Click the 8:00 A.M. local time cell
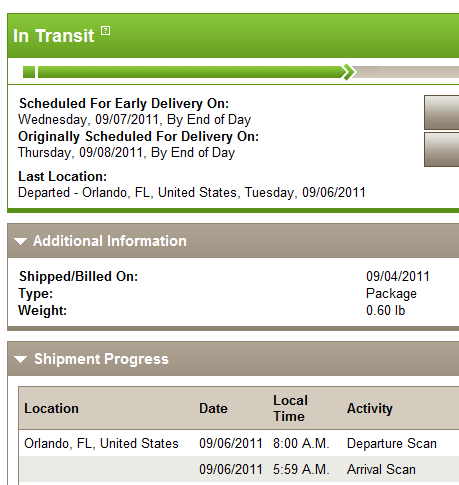Screen dimensions: 459x485 [301, 444]
